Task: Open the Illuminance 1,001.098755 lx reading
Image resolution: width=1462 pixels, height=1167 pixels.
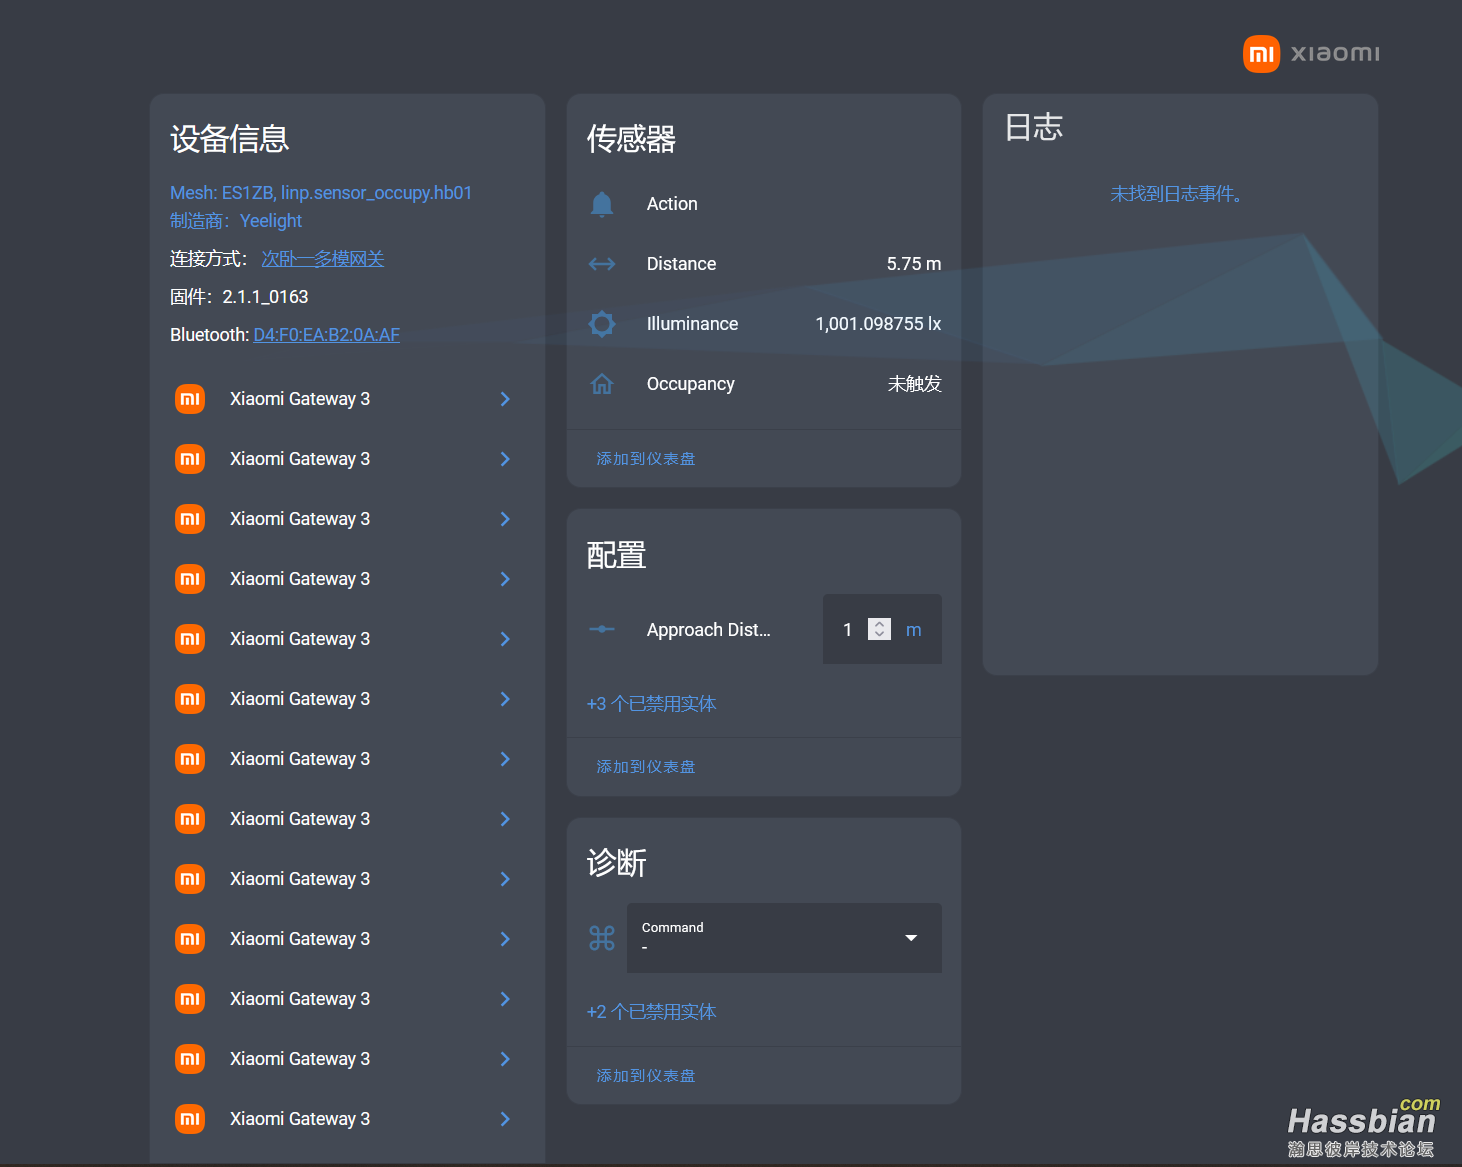Action: pos(877,324)
